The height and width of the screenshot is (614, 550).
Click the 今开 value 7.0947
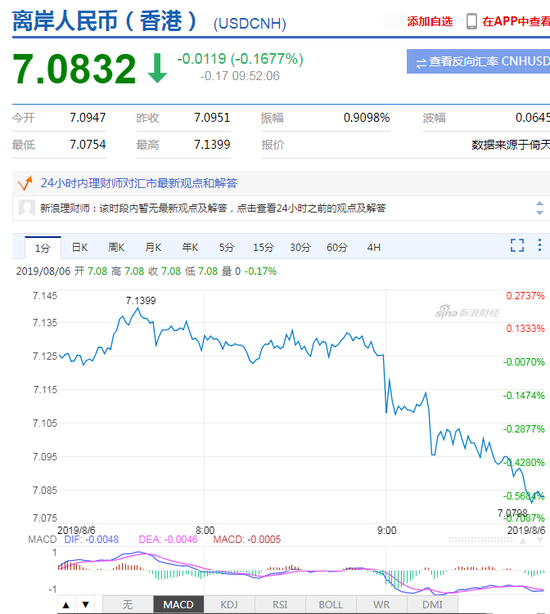88,117
